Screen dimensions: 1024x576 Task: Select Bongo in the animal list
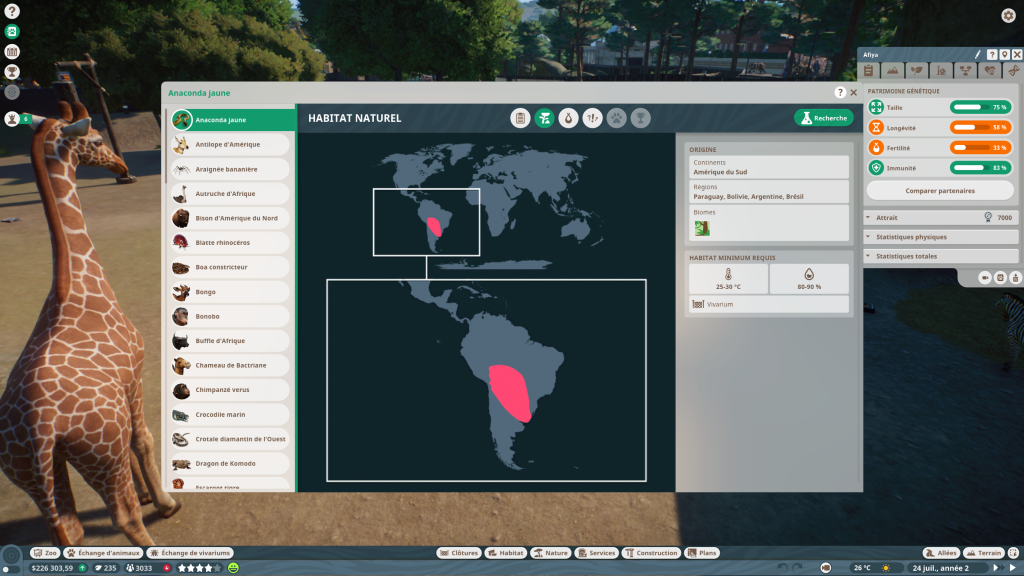230,292
